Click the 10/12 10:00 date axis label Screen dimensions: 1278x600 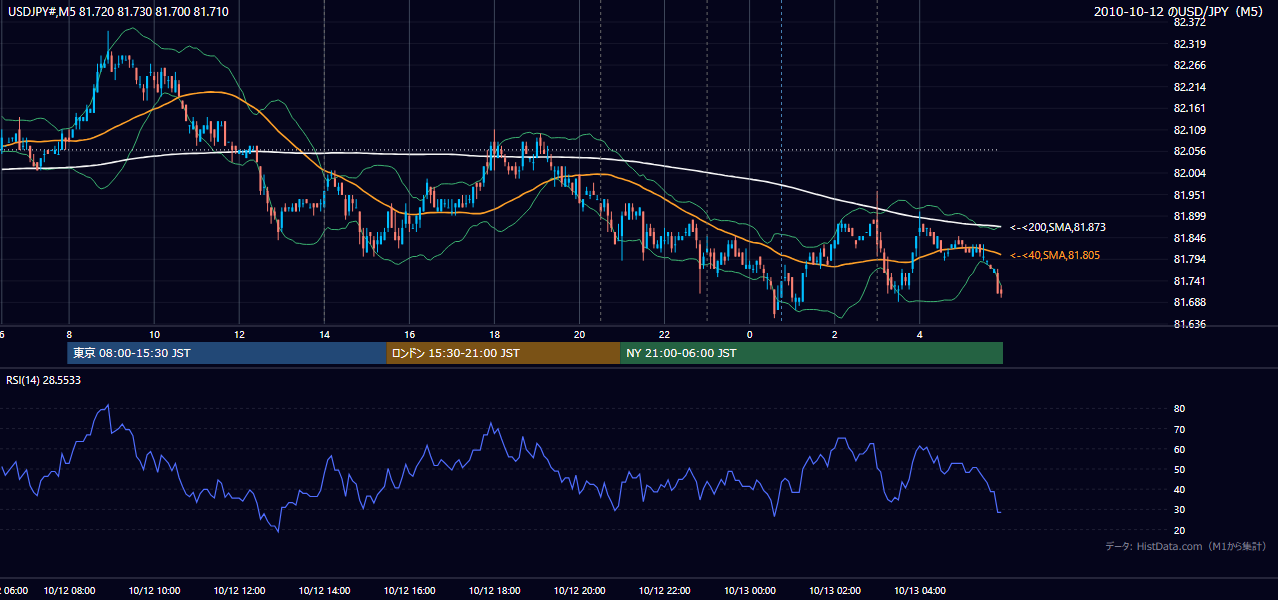(x=154, y=591)
